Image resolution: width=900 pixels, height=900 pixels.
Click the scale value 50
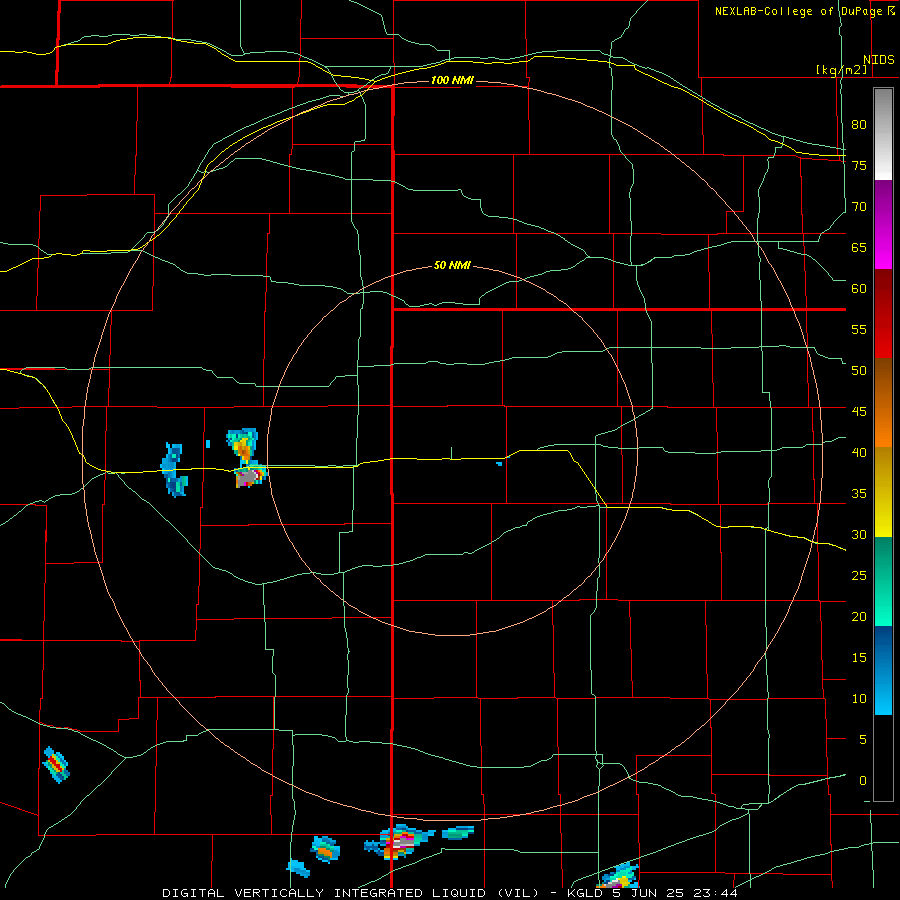pos(859,370)
